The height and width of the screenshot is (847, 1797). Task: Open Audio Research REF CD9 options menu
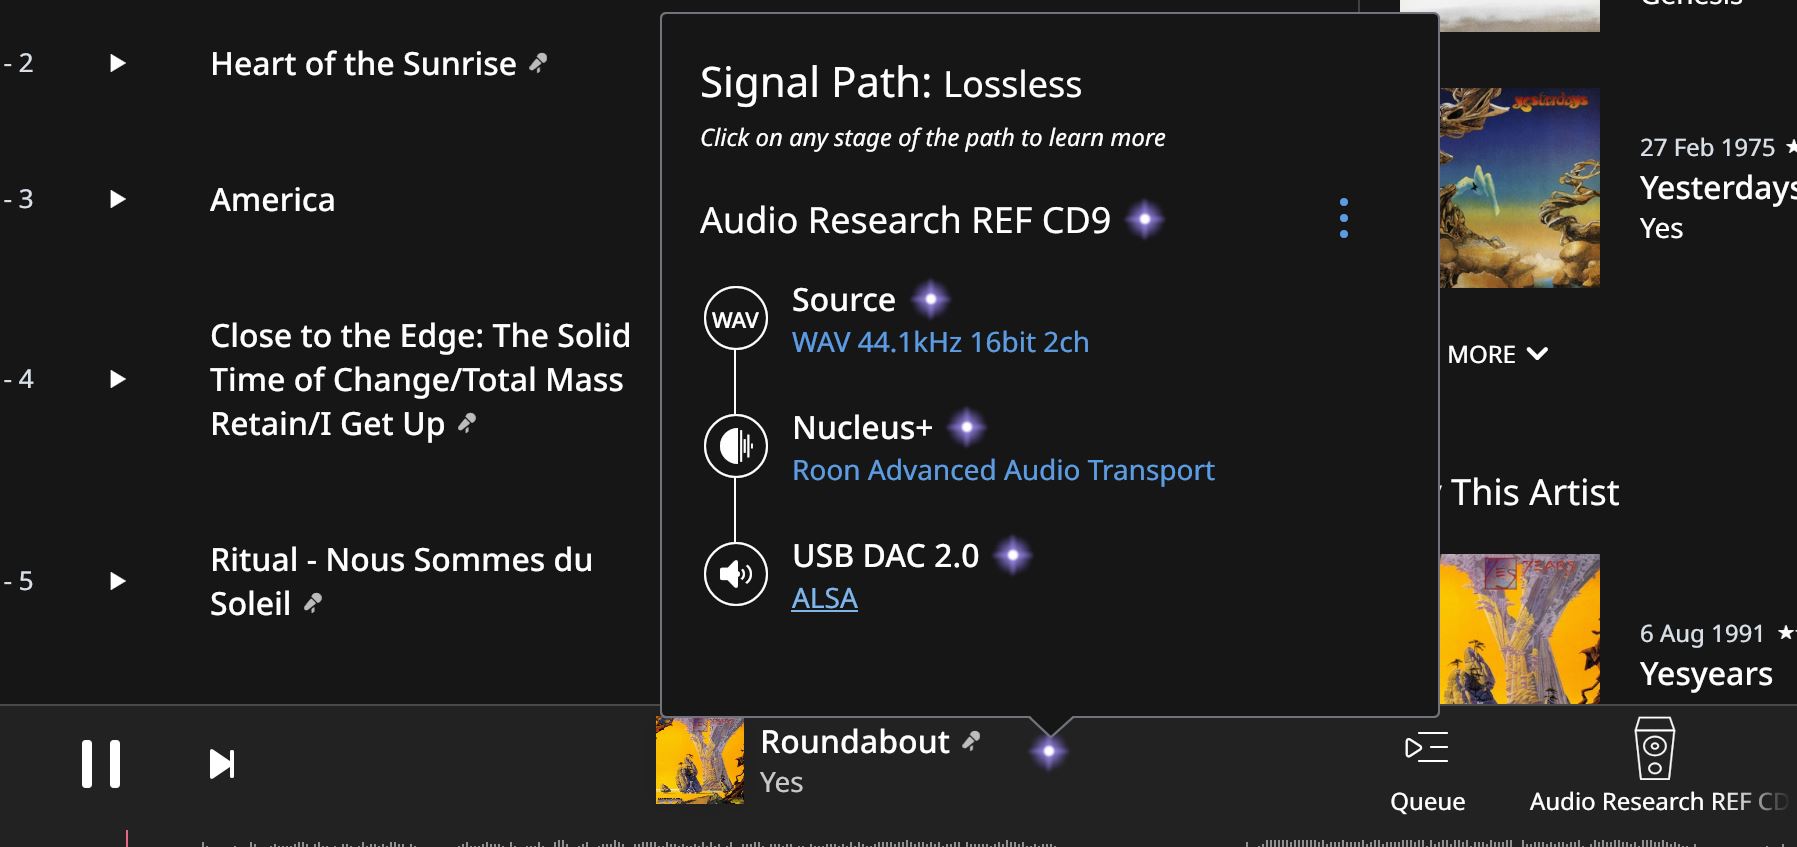pyautogui.click(x=1344, y=218)
